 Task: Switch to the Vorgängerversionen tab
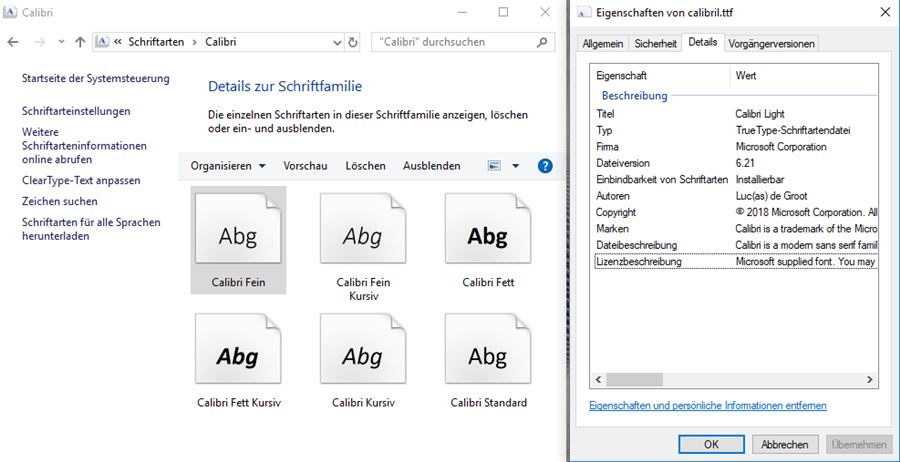[x=771, y=44]
